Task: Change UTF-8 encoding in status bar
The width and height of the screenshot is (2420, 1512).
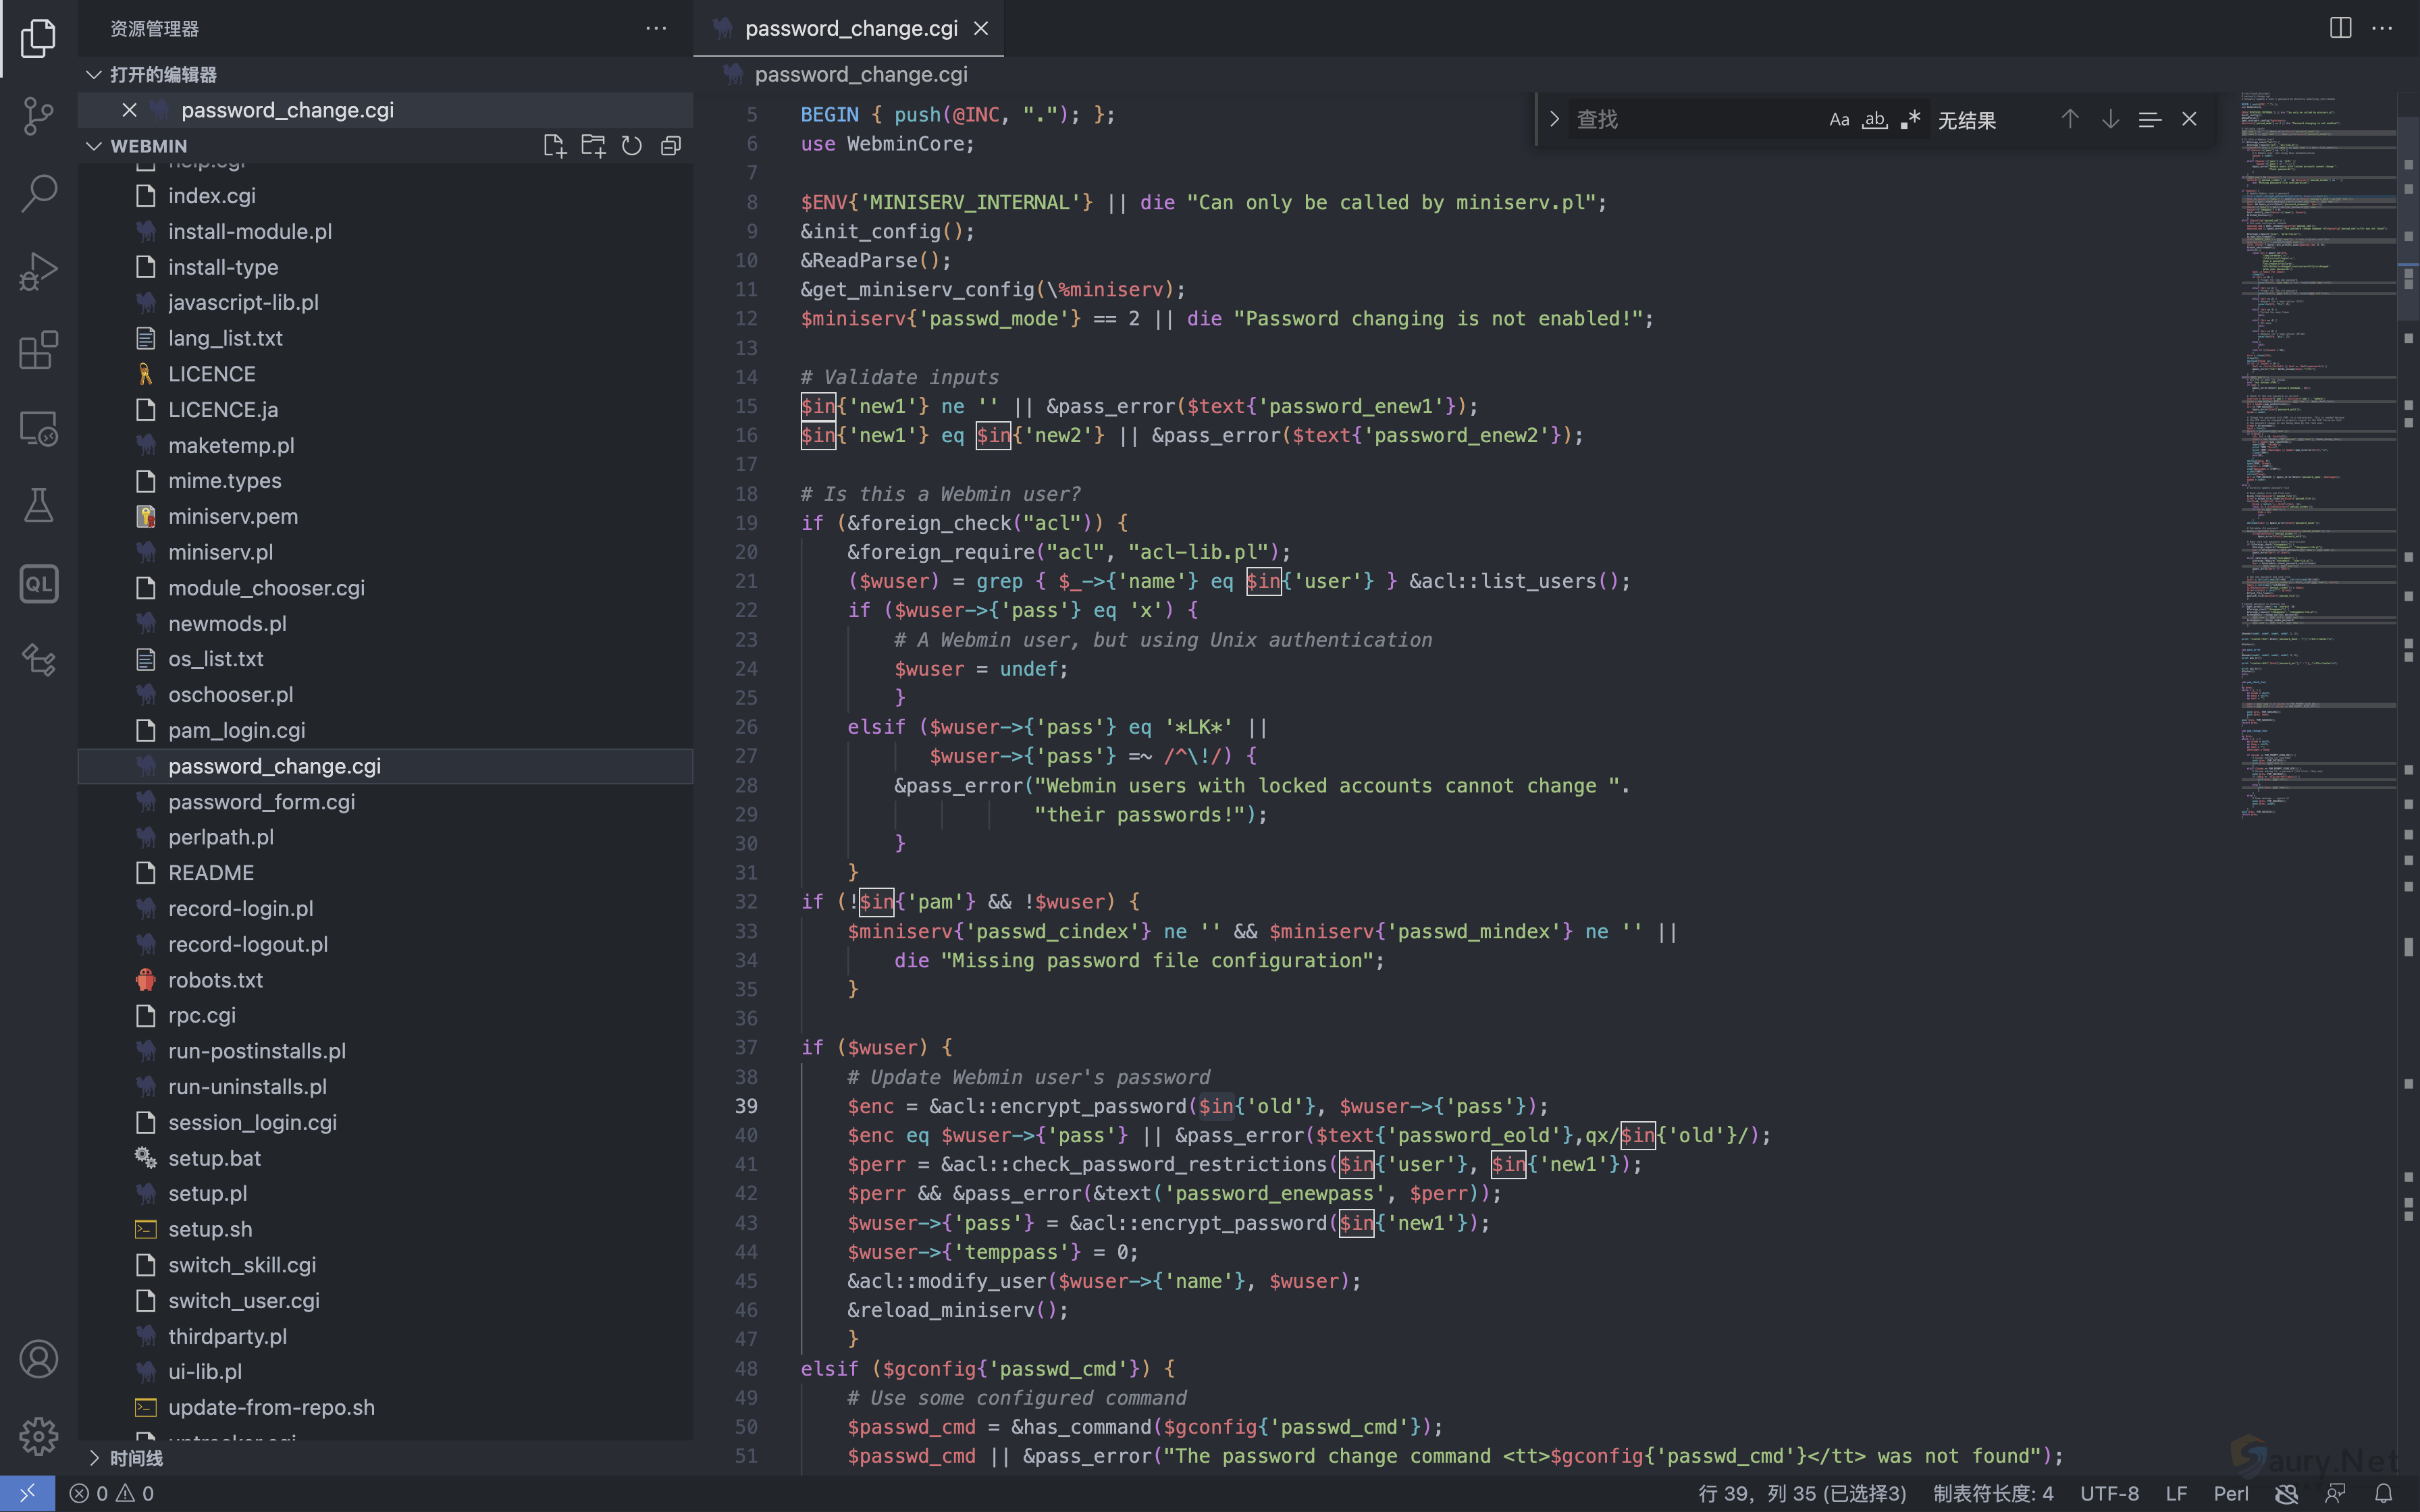Action: (2109, 1493)
